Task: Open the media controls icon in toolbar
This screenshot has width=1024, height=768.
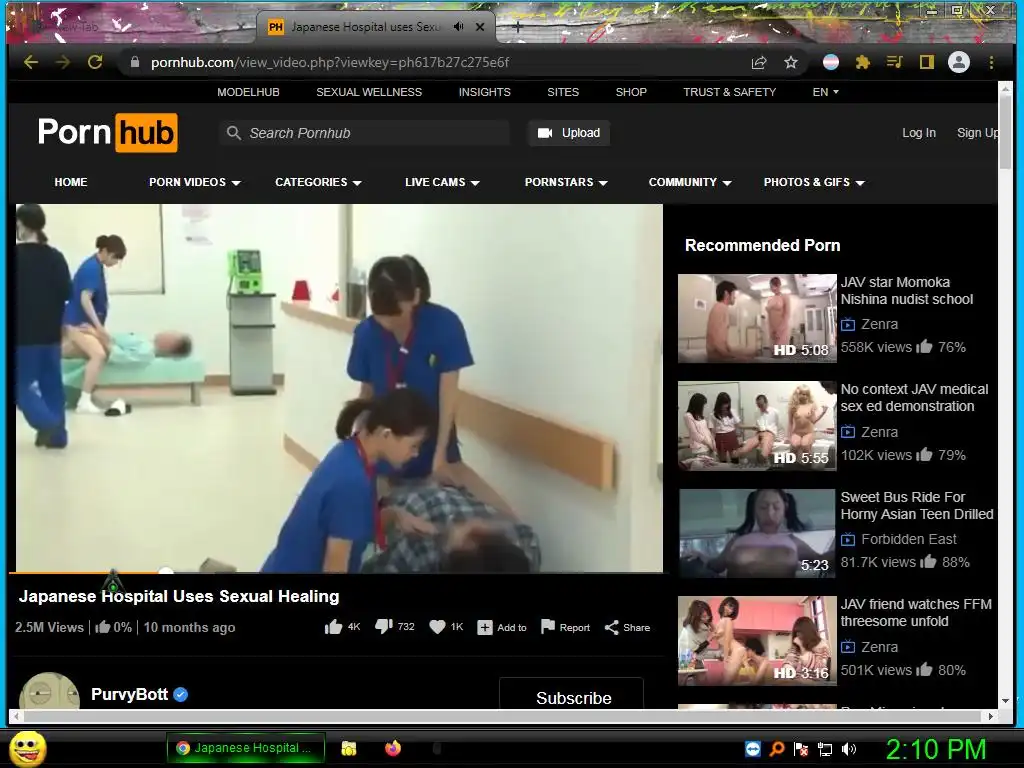Action: 895,62
